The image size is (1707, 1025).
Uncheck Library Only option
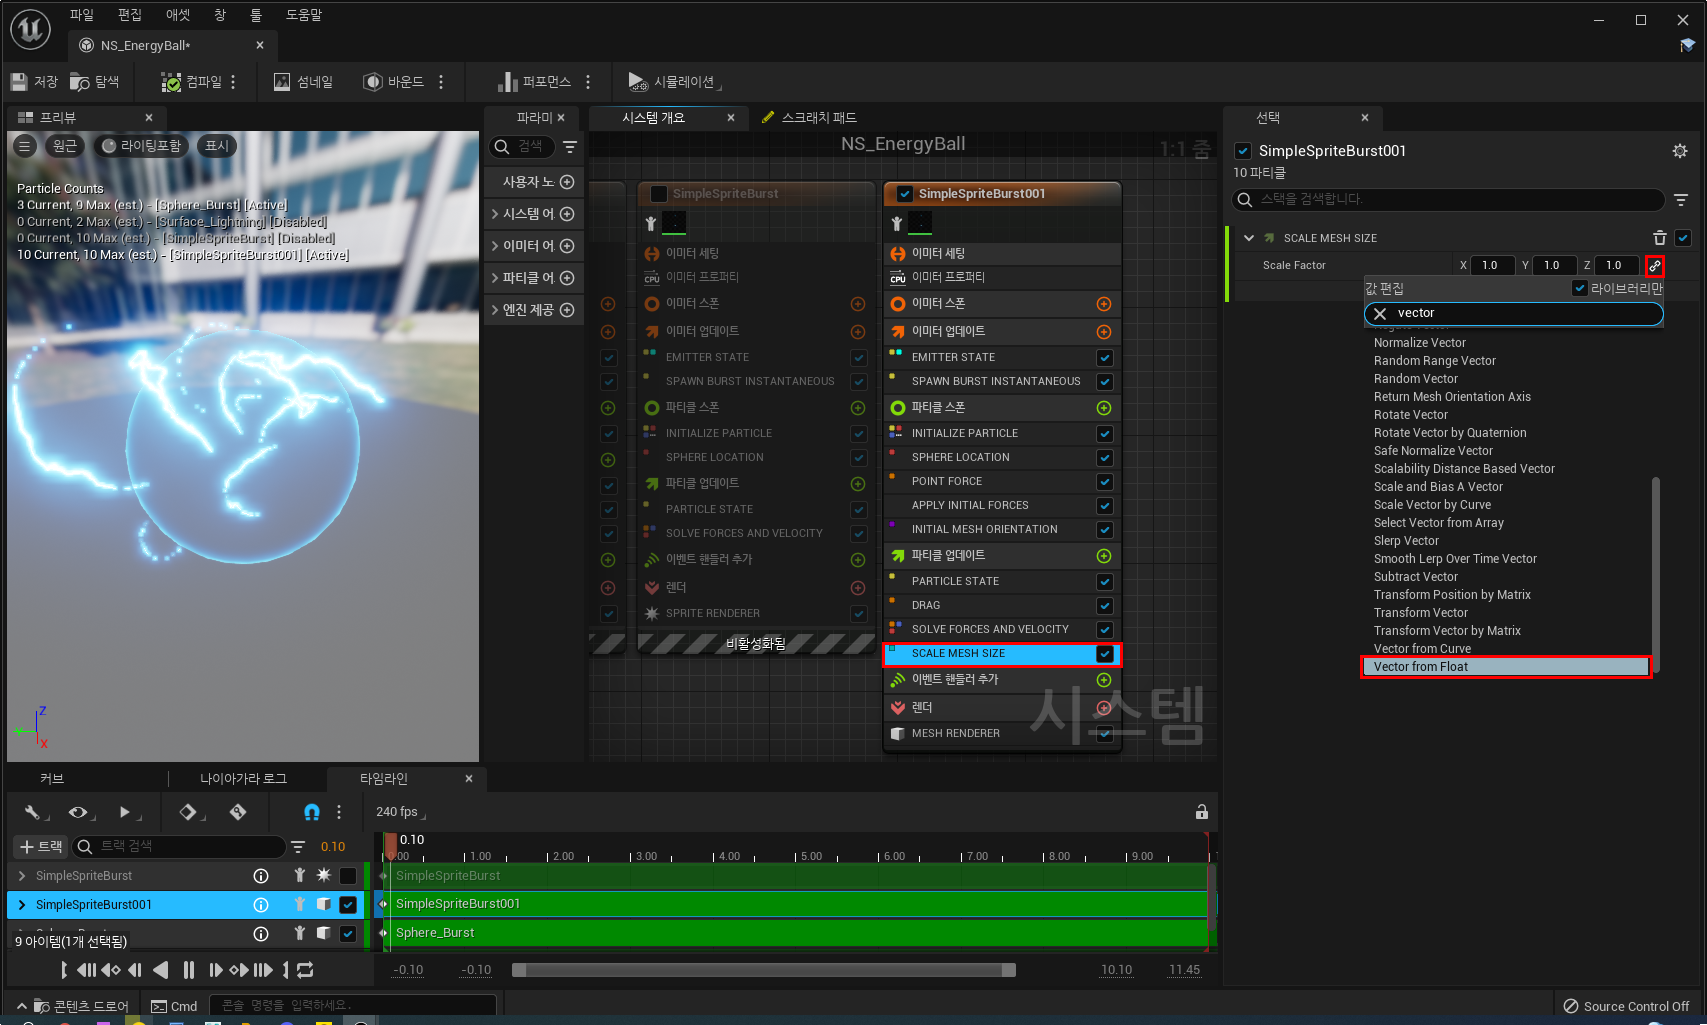click(x=1580, y=288)
